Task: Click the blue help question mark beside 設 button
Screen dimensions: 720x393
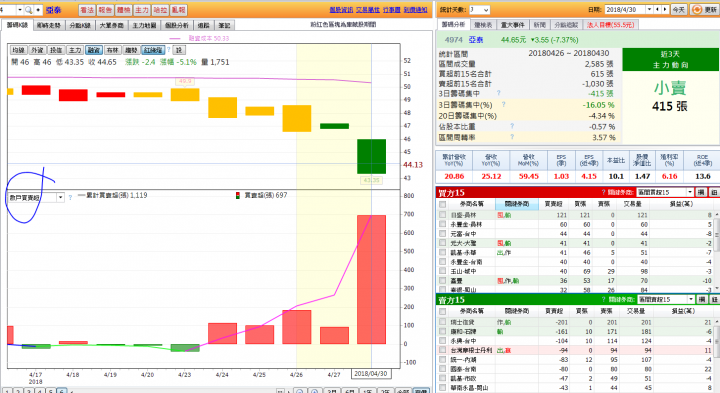Action: (x=169, y=50)
